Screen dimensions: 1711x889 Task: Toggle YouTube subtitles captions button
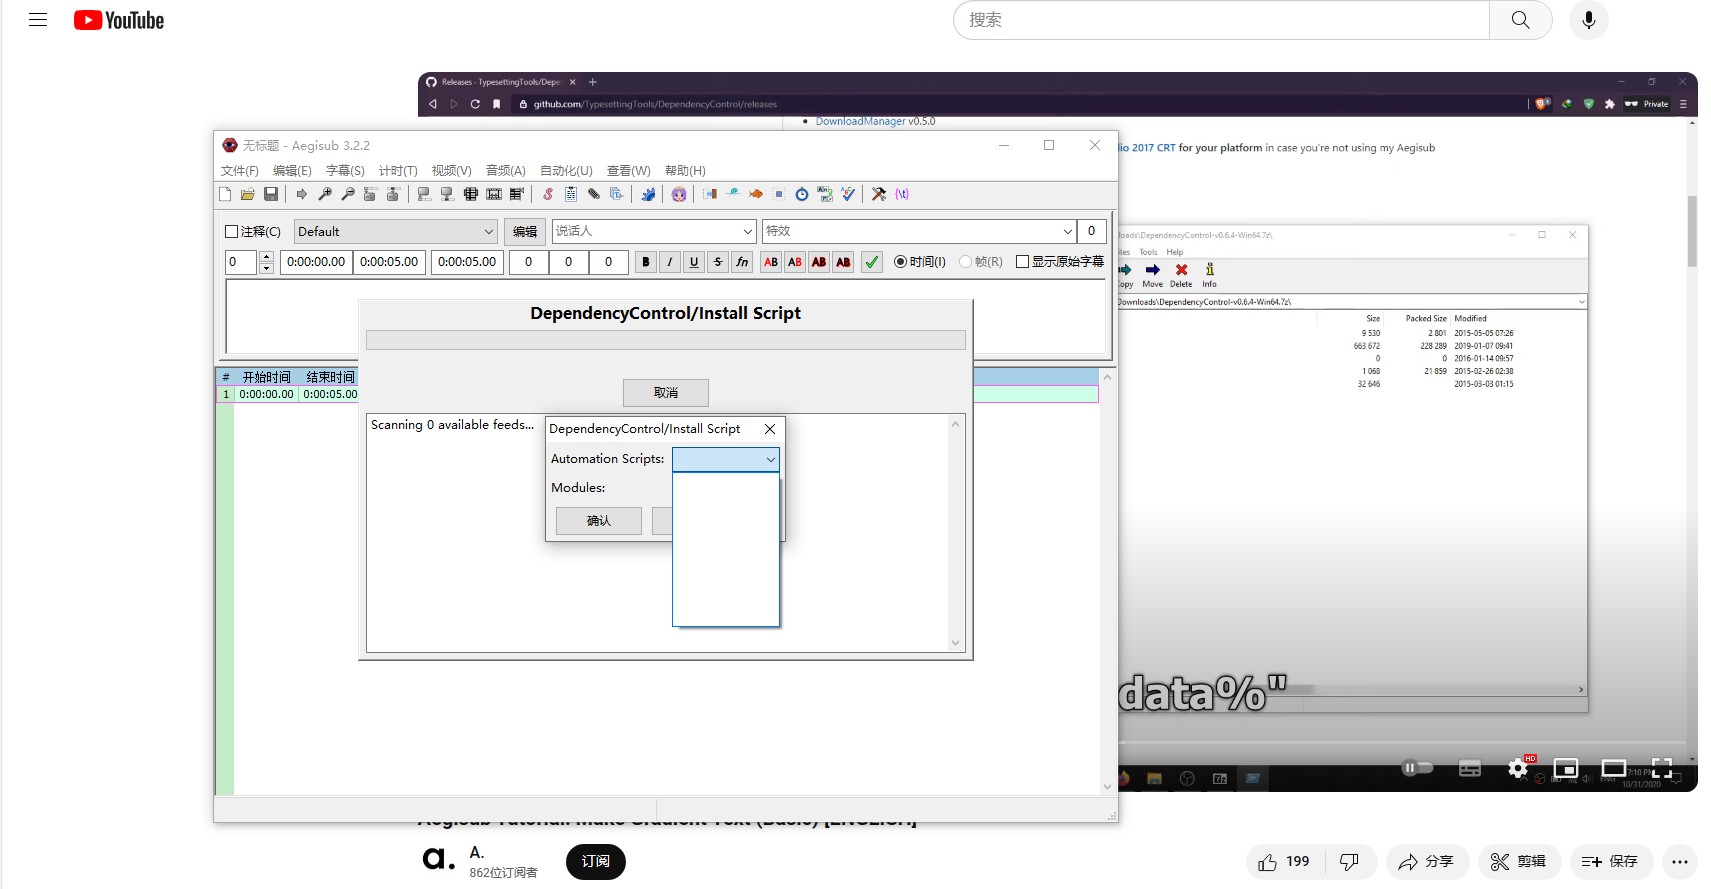click(1470, 768)
